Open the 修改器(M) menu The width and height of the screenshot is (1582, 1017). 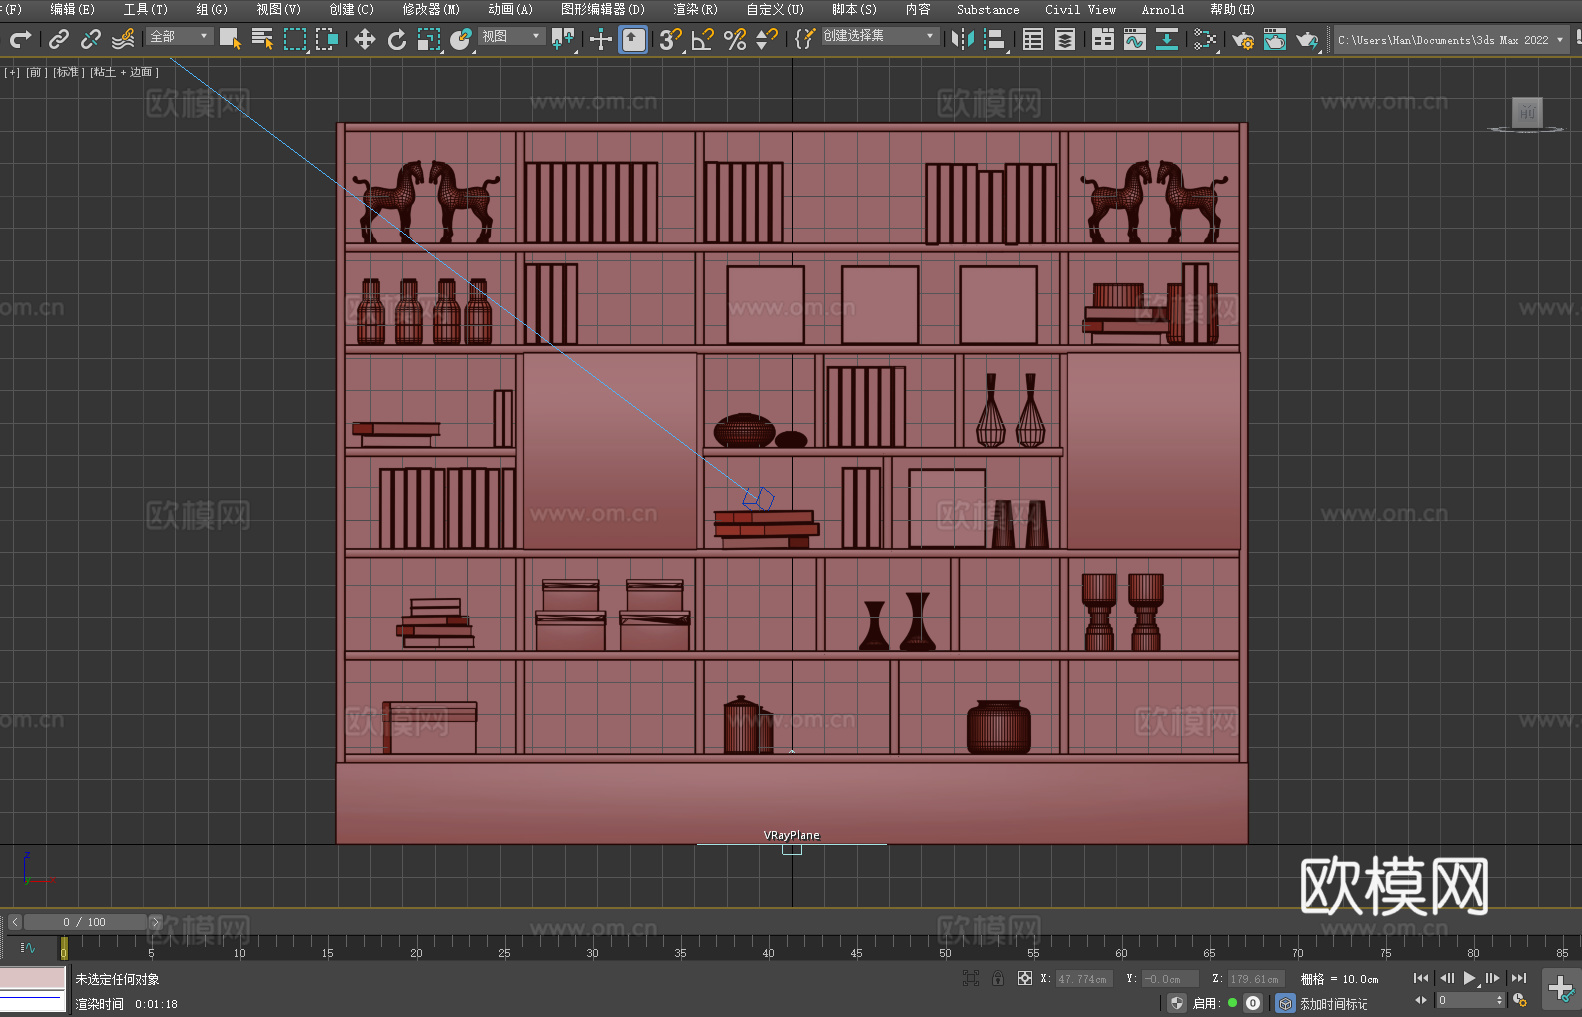click(x=431, y=9)
